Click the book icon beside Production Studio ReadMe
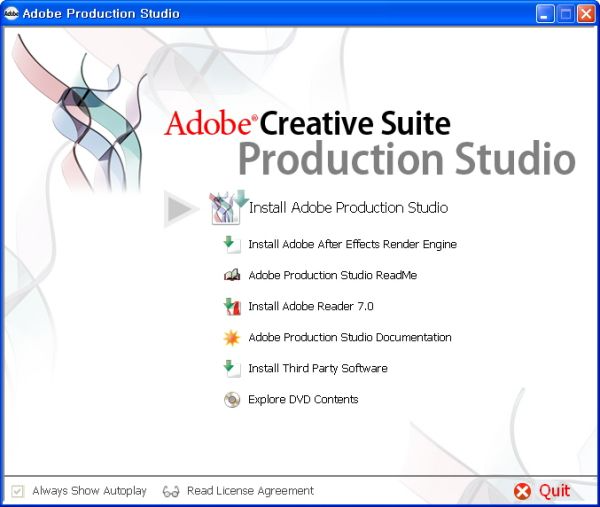The width and height of the screenshot is (600, 507). pos(232,275)
